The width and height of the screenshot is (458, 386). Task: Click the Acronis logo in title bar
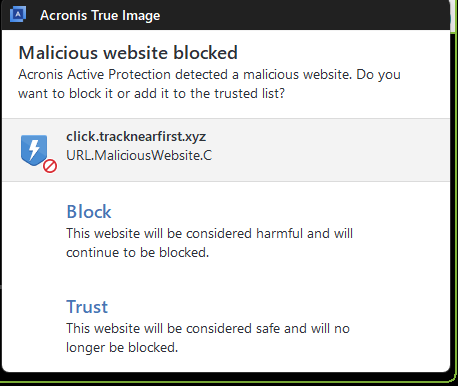click(x=18, y=15)
